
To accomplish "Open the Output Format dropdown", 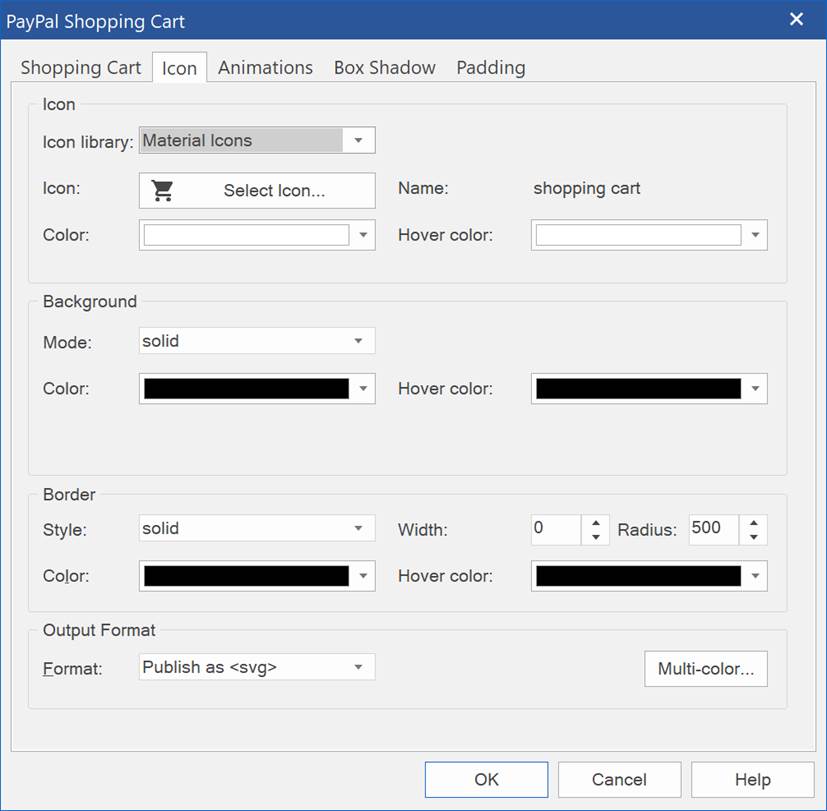I will [x=358, y=667].
